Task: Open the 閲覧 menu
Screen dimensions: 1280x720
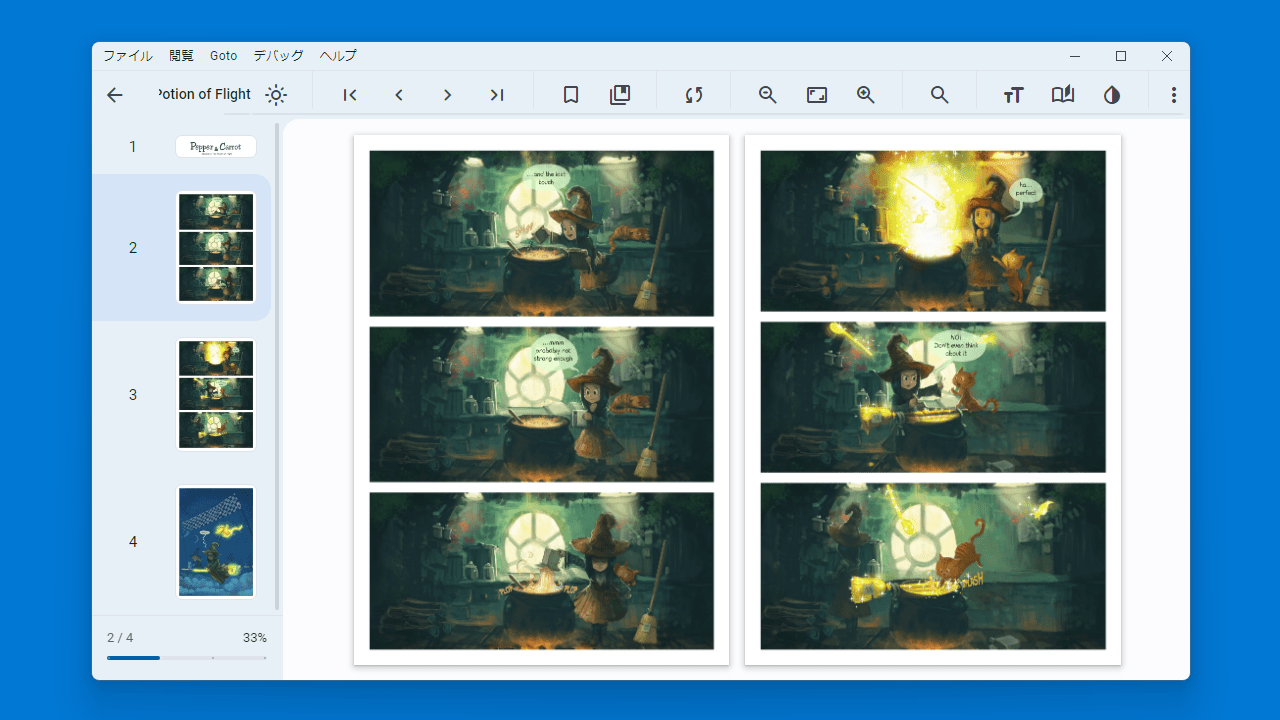Action: pyautogui.click(x=181, y=56)
